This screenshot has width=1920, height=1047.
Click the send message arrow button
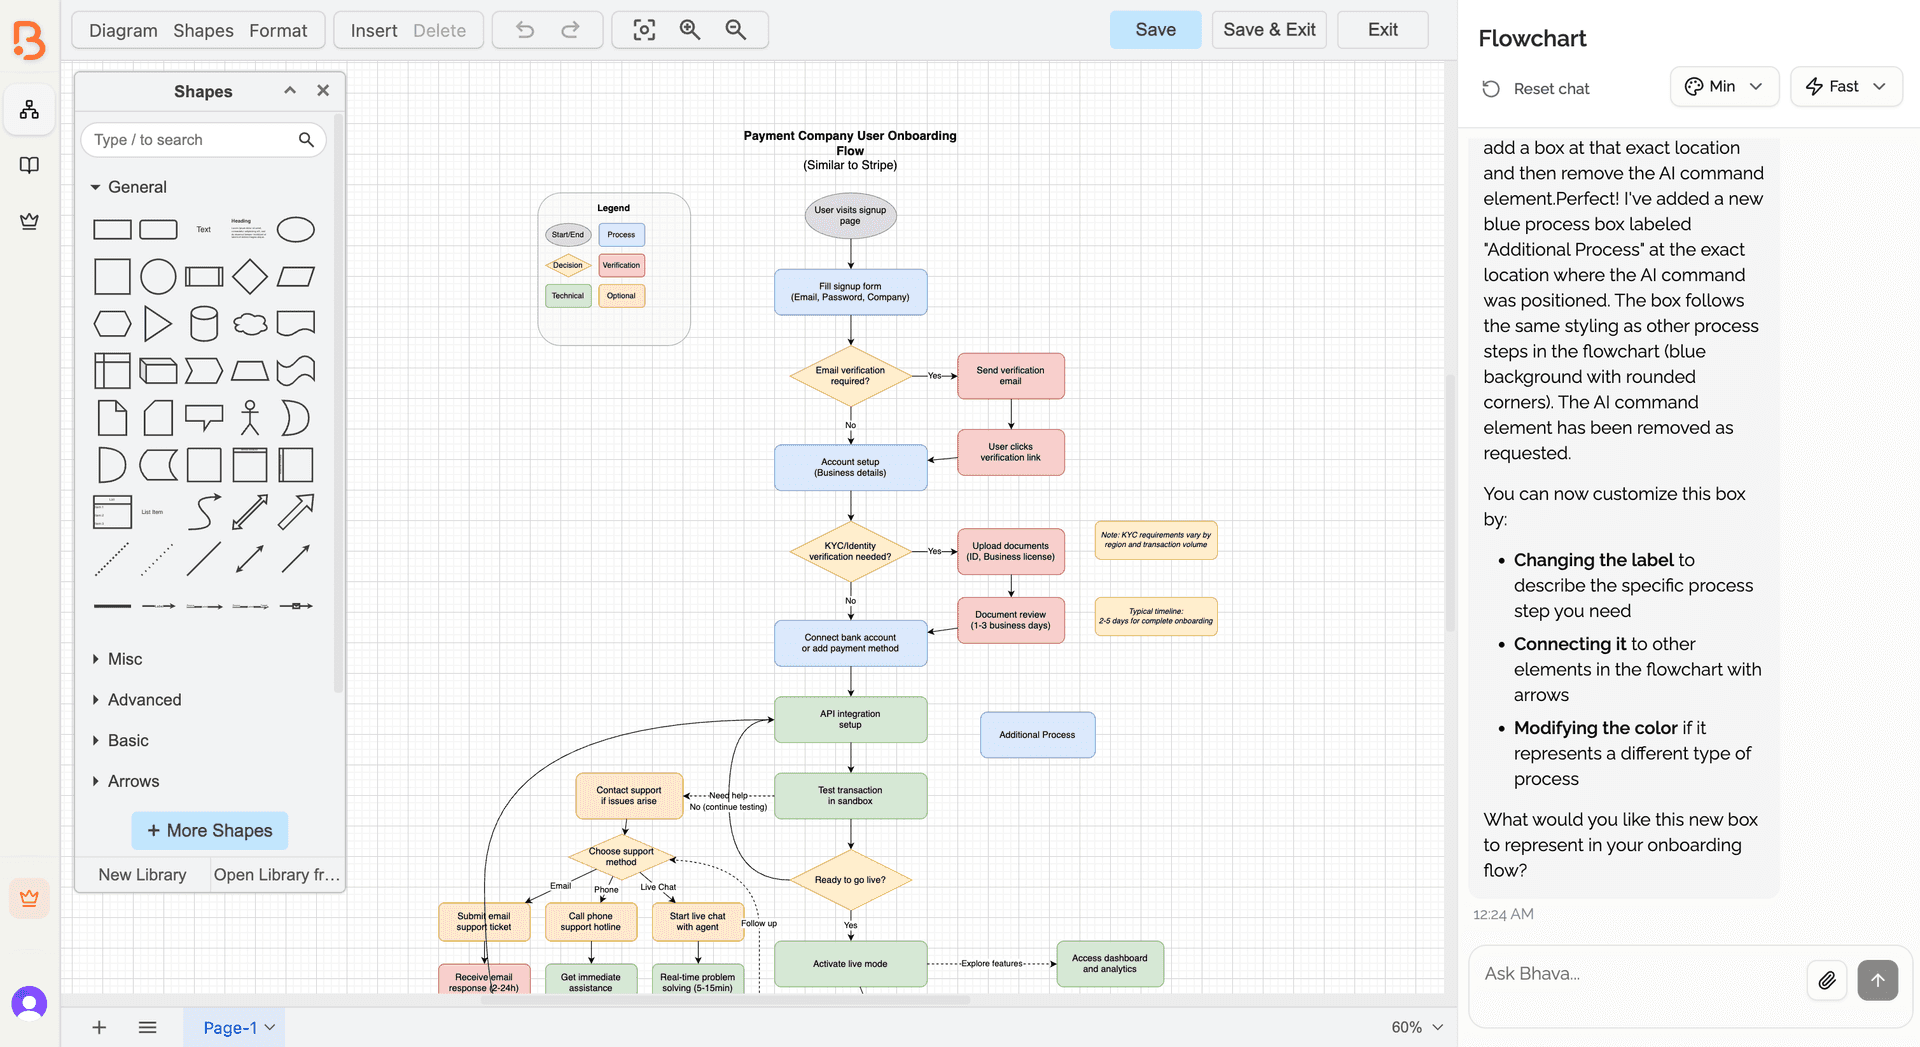point(1878,980)
